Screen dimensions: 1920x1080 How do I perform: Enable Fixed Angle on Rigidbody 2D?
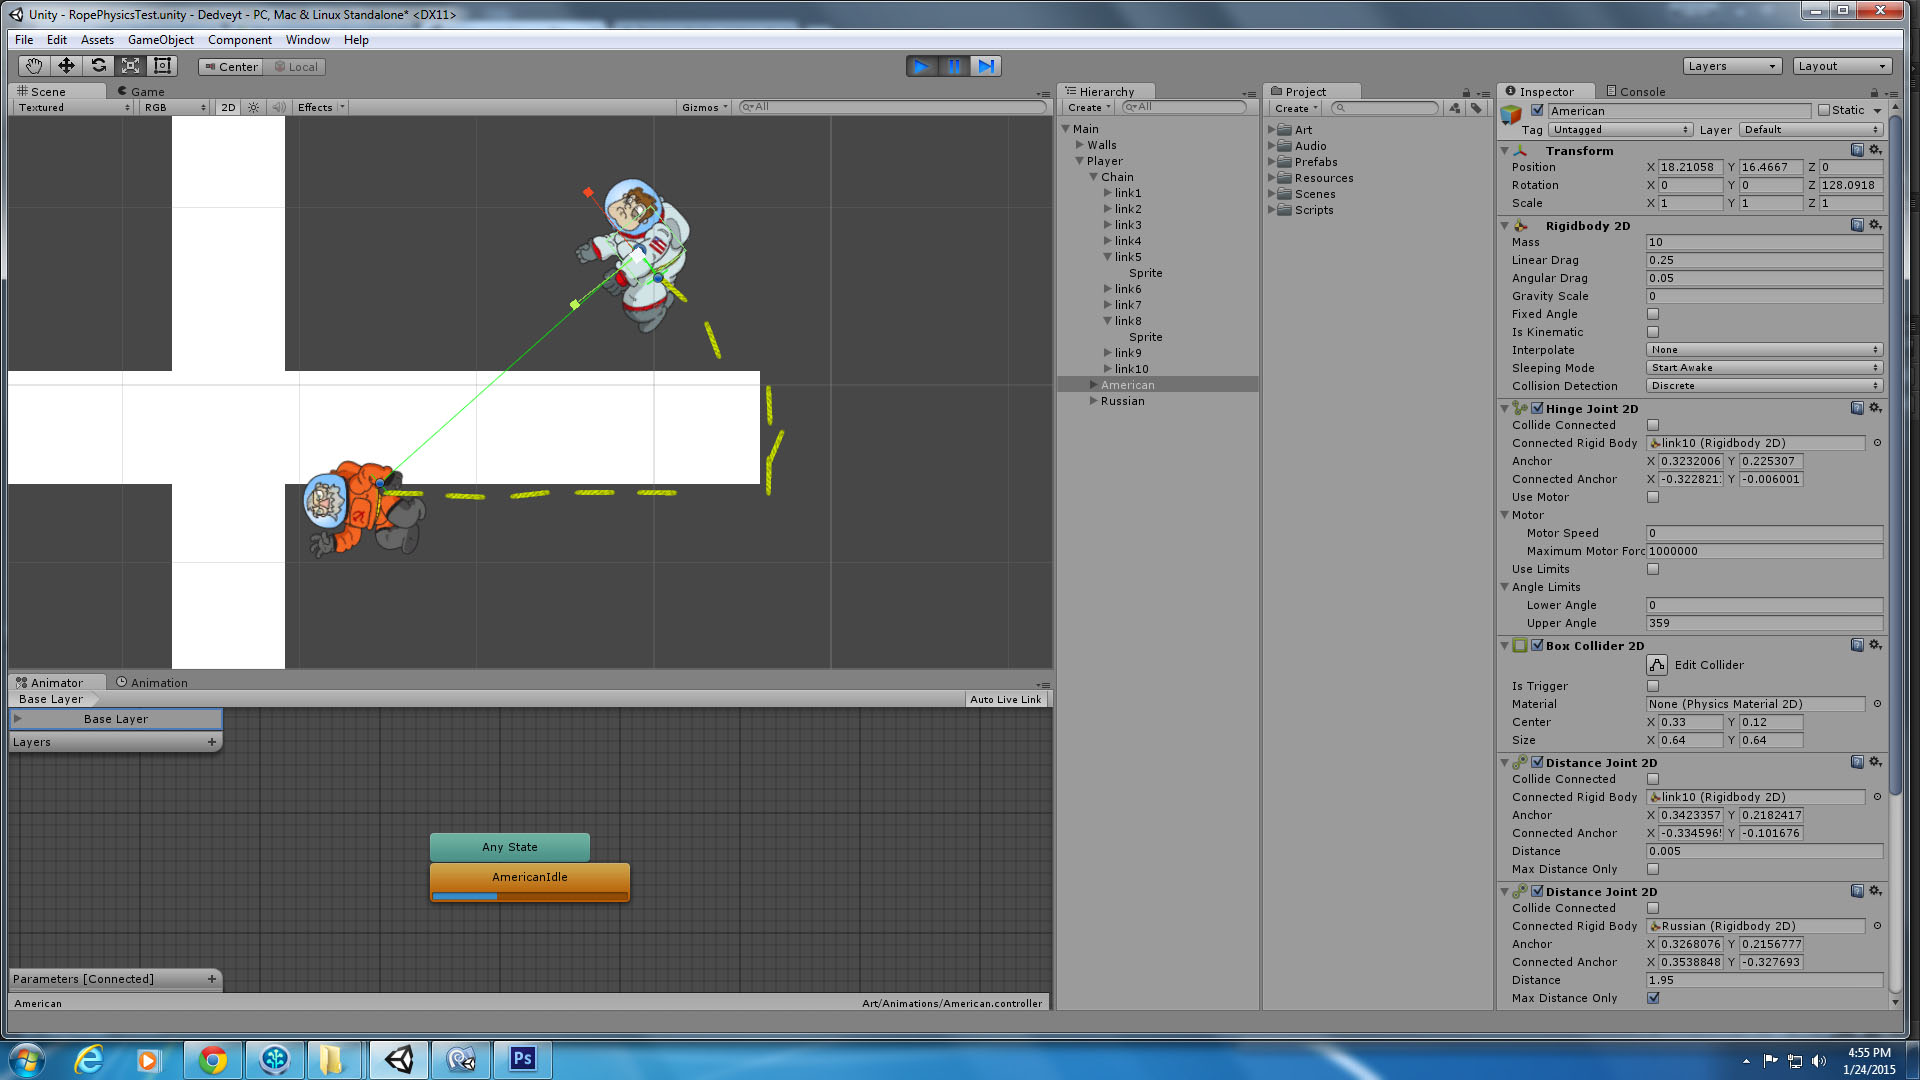point(1653,314)
